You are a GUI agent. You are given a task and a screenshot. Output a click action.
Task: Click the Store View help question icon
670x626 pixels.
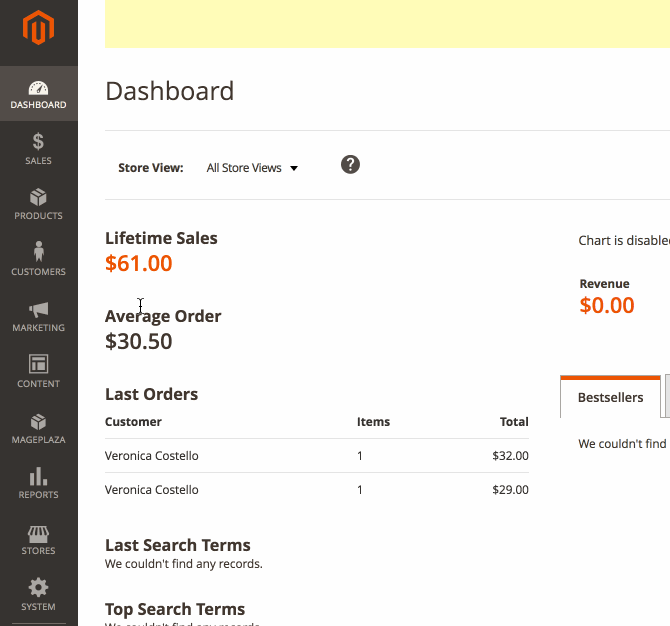coord(350,165)
